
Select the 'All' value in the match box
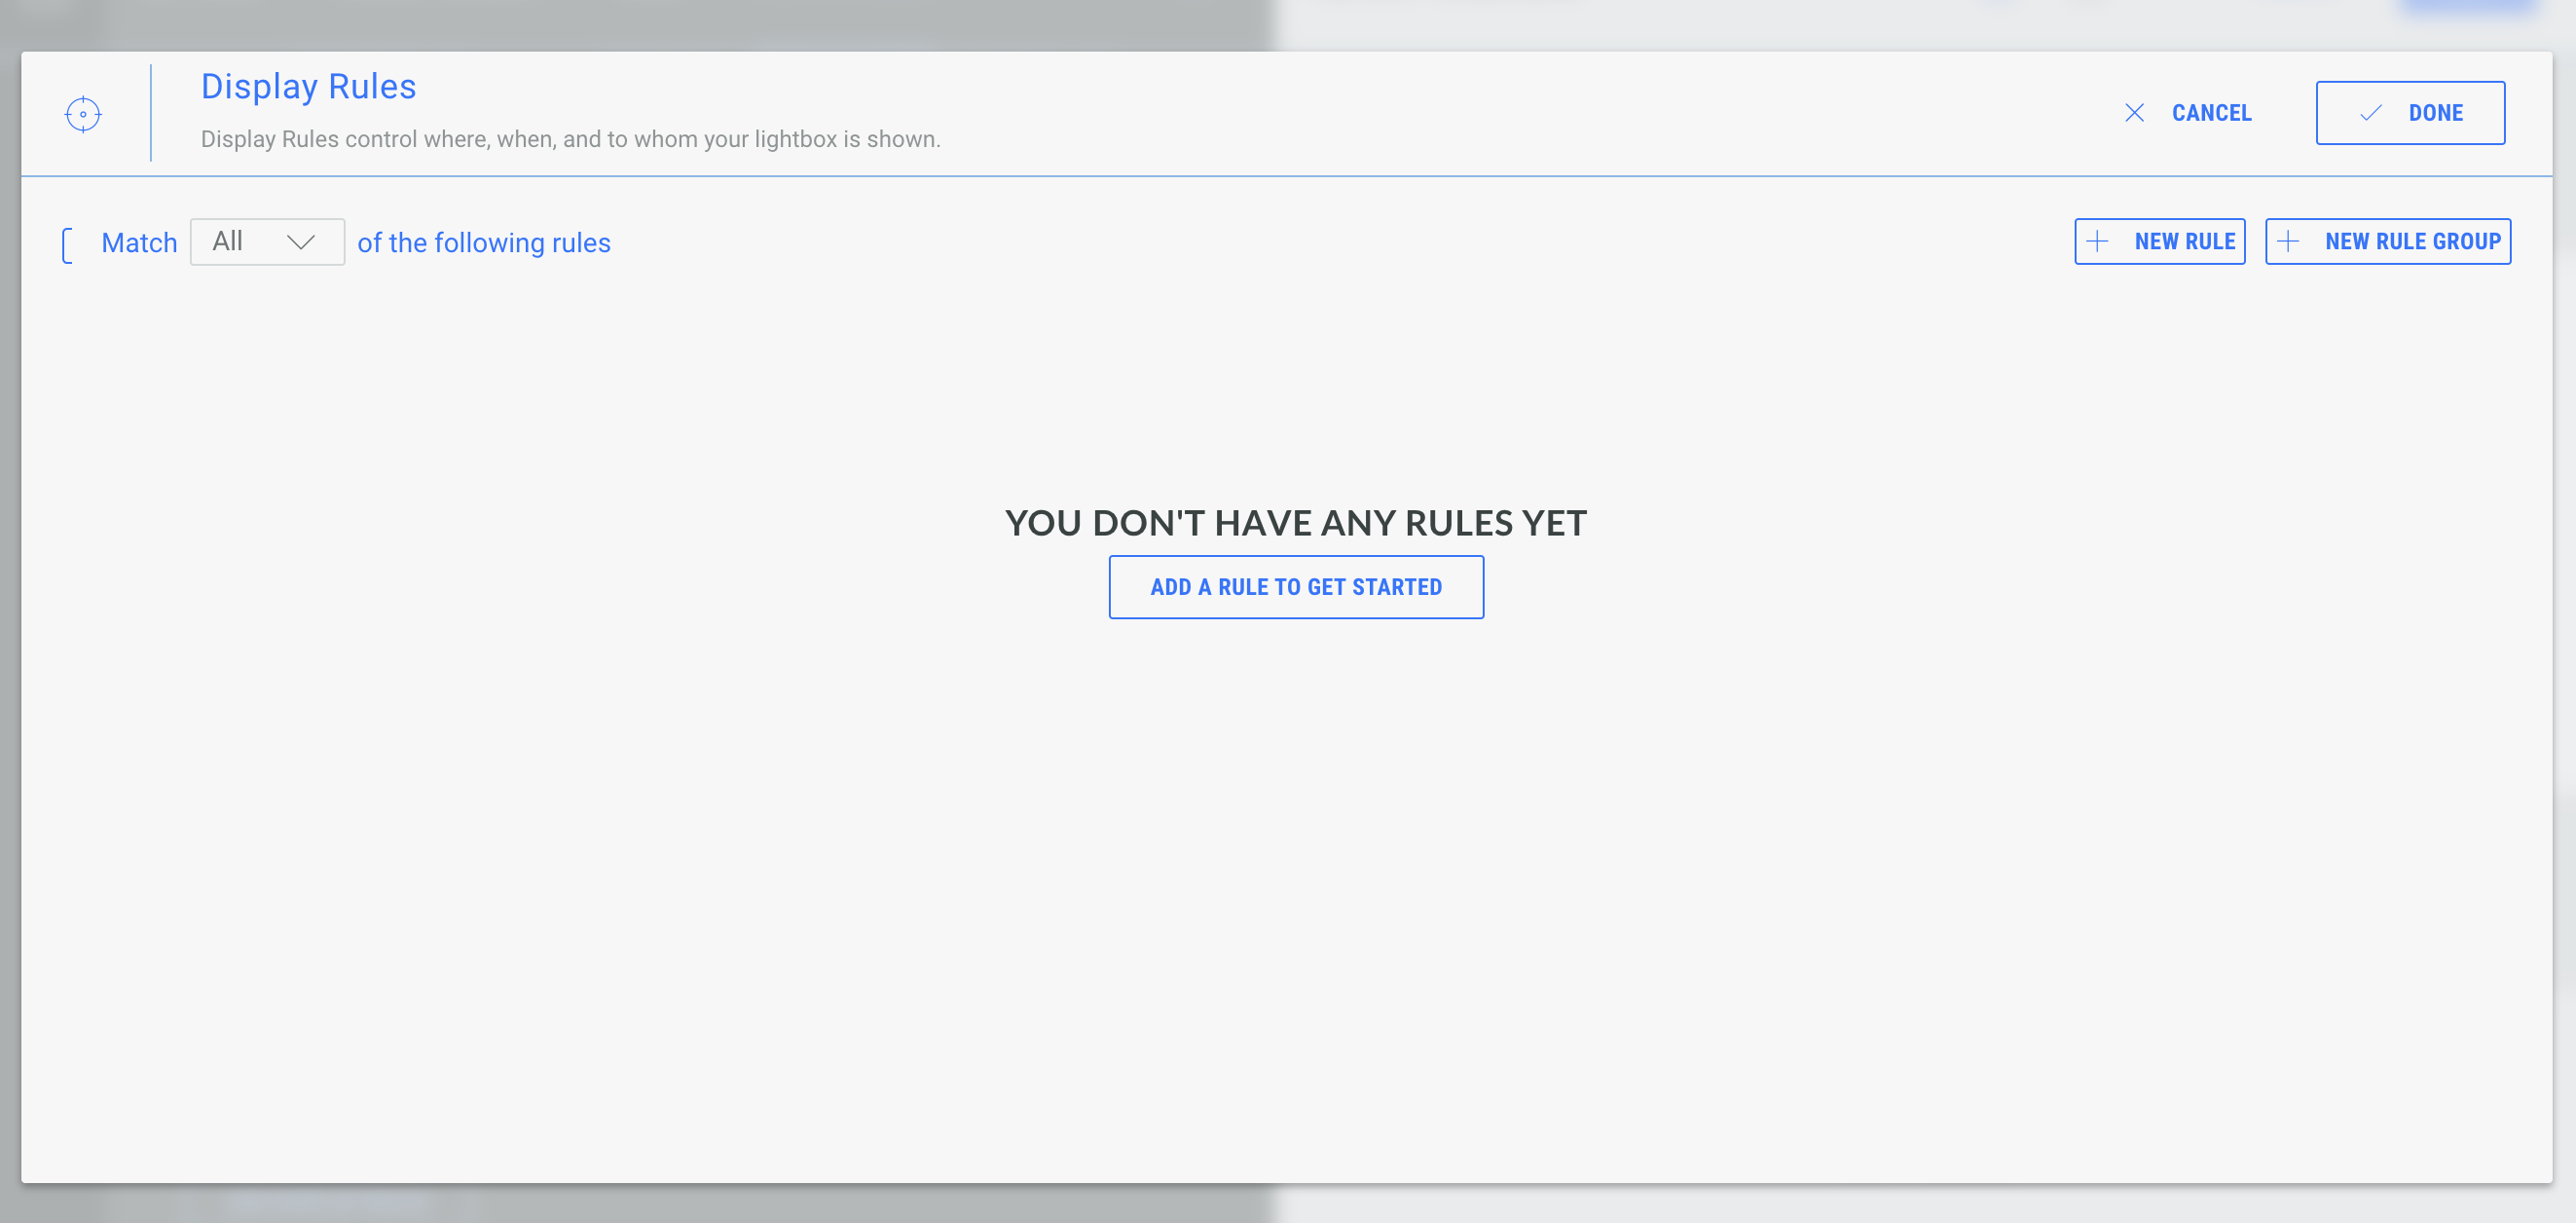click(x=228, y=241)
